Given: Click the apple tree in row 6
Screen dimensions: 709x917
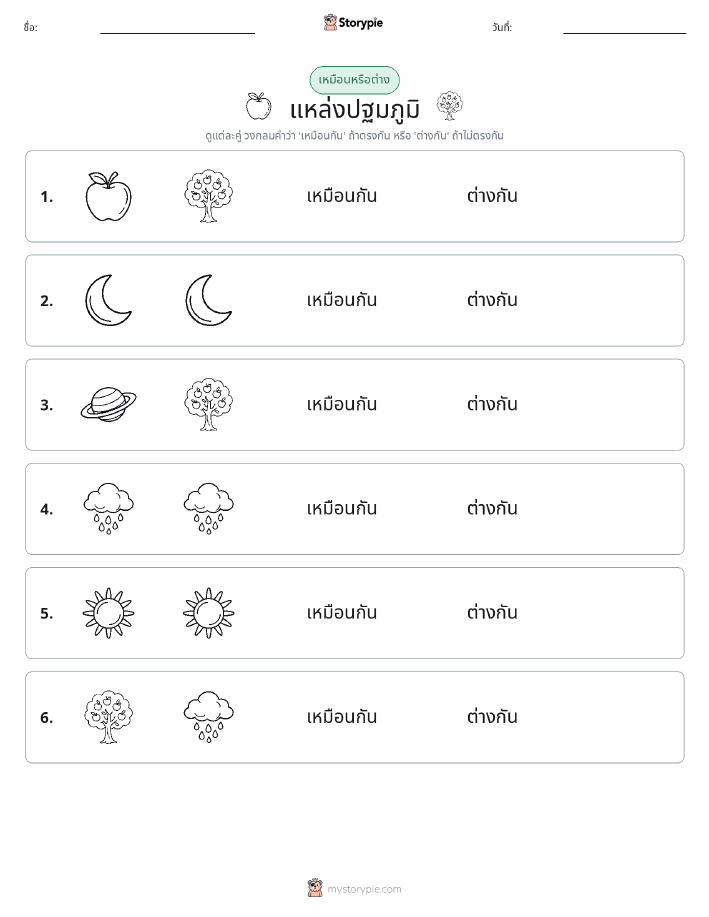Looking at the screenshot, I should coord(108,717).
